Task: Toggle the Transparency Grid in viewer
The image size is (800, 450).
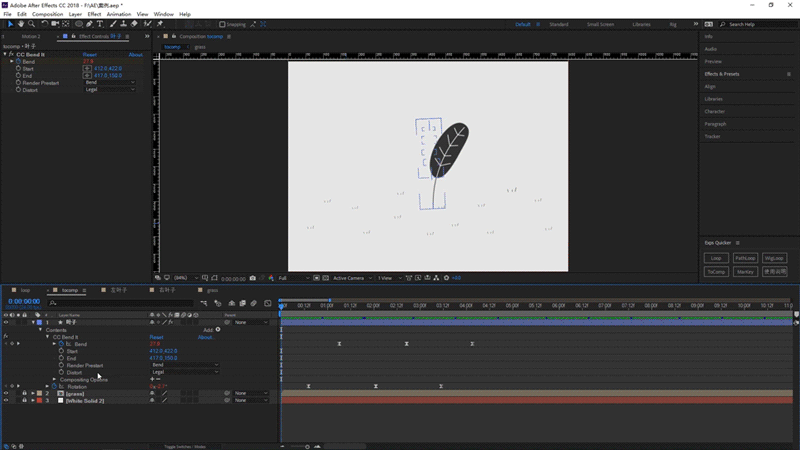Action: click(x=326, y=278)
